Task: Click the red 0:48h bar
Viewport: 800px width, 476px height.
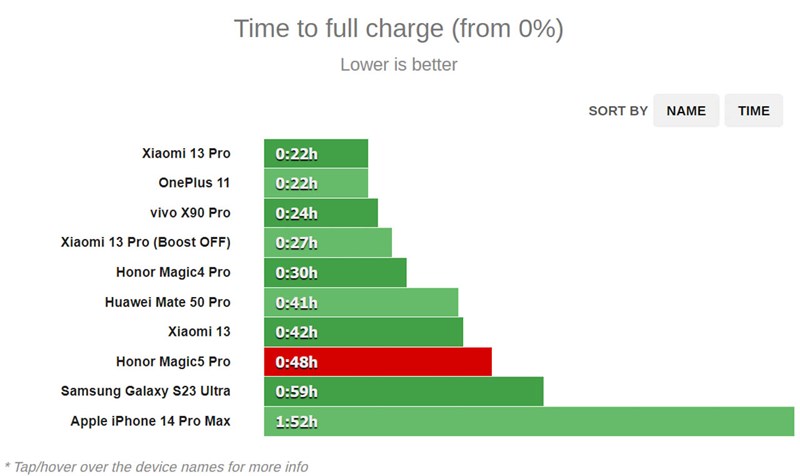Action: pyautogui.click(x=378, y=361)
